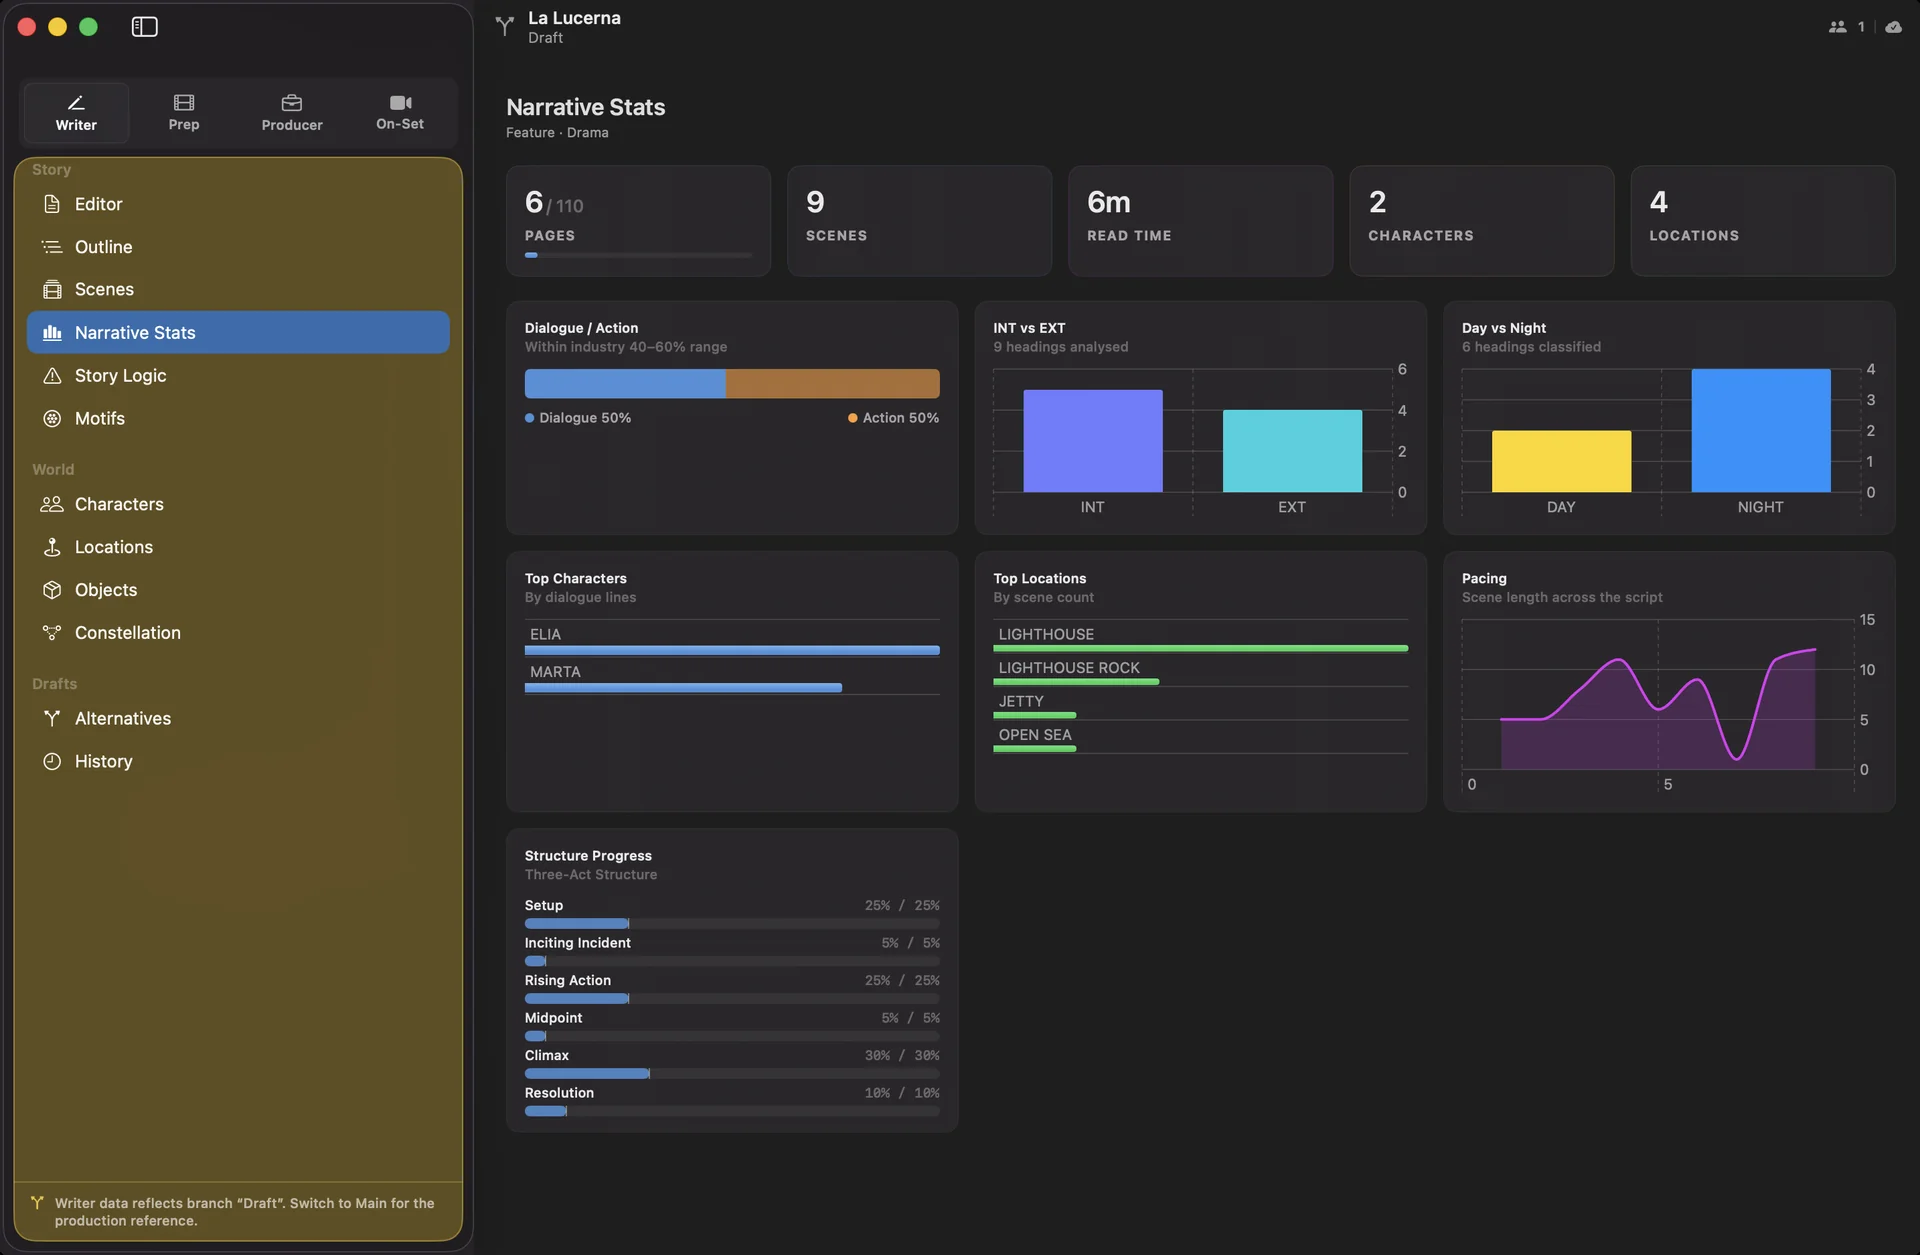Click the Narrative Stats page heading
This screenshot has height=1255, width=1920.
pos(586,107)
